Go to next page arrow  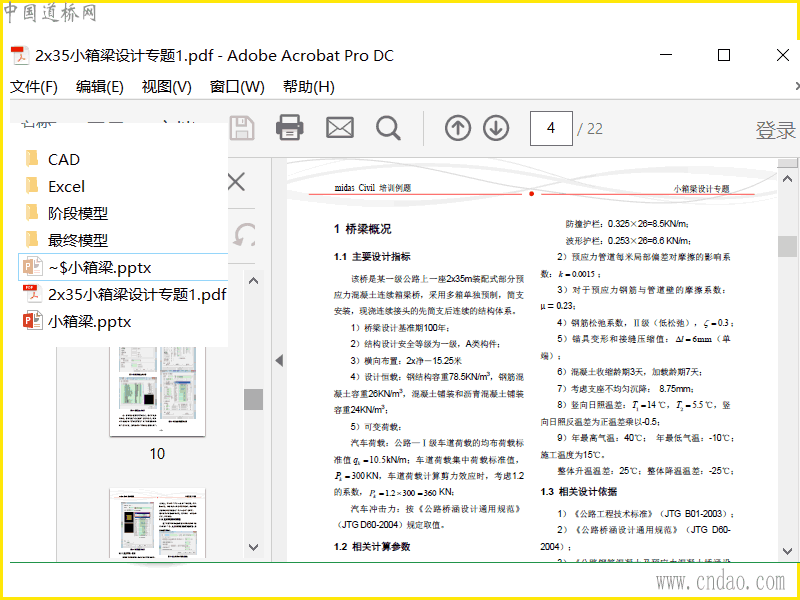496,128
